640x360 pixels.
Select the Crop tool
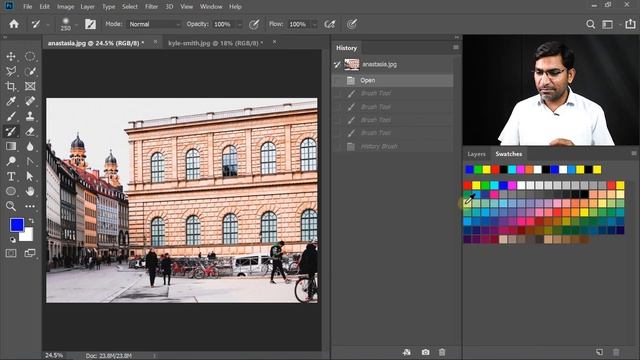[11, 86]
